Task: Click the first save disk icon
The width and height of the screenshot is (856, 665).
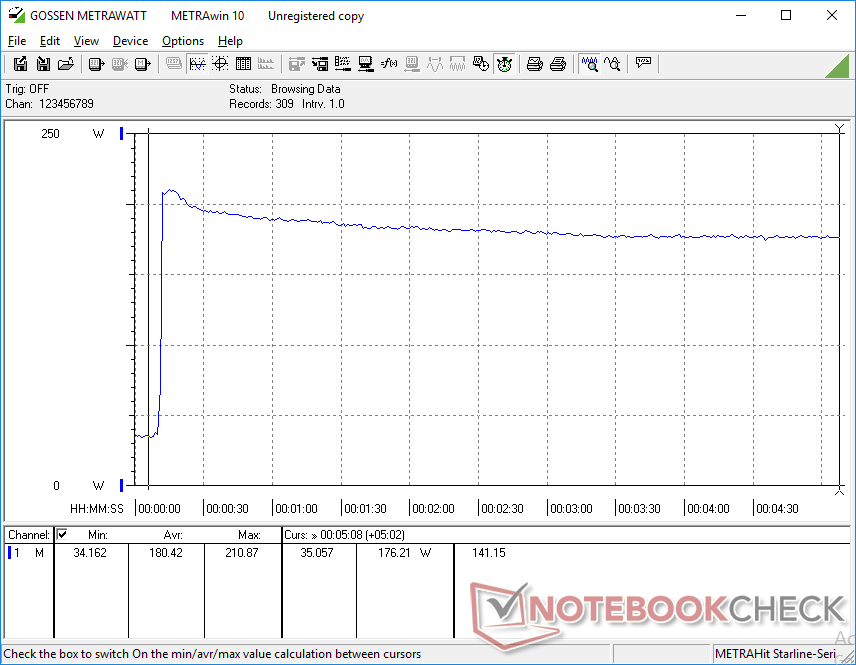Action: click(20, 64)
